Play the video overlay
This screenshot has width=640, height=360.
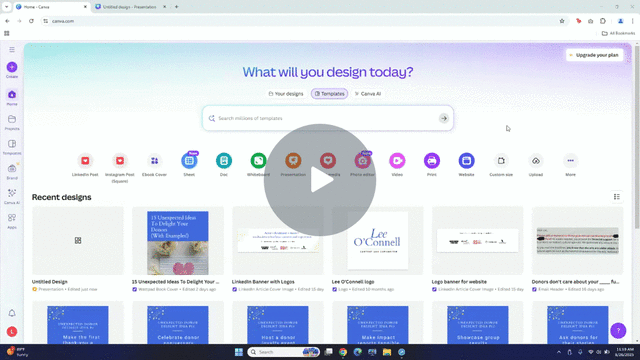tap(320, 180)
